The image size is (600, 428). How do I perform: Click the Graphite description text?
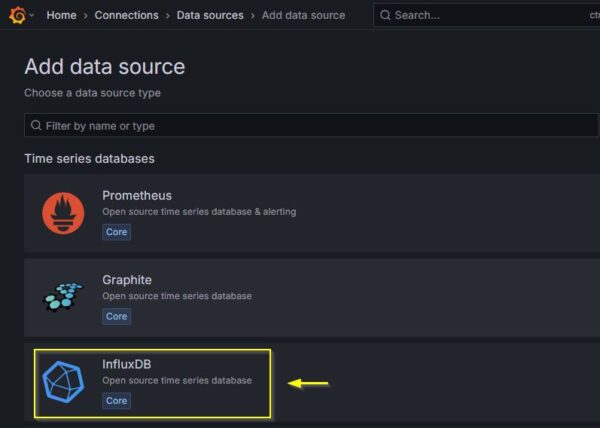click(177, 296)
